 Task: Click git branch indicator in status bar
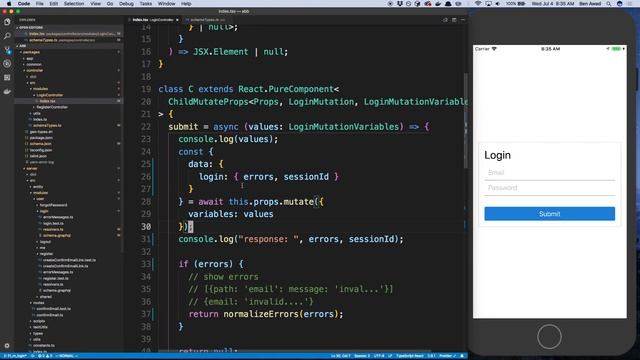click(x=15, y=356)
